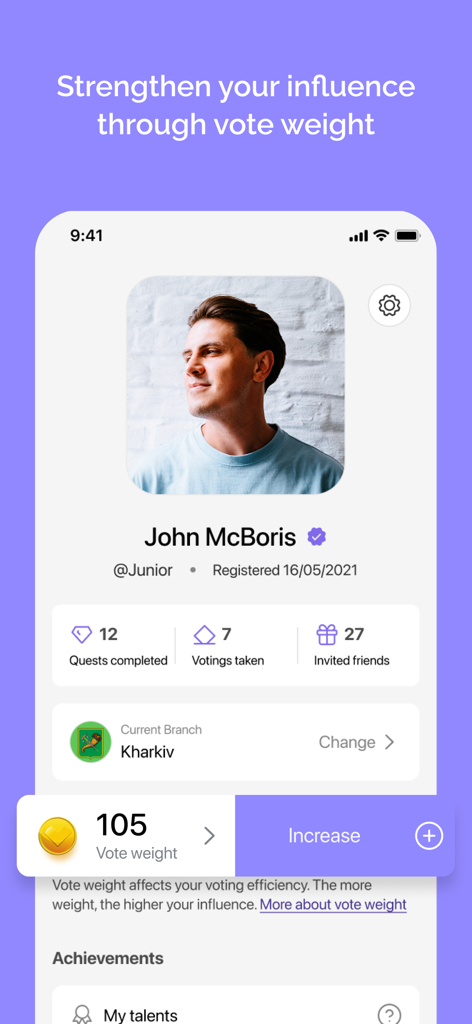
Task: Open settings via the gear icon
Action: click(389, 306)
